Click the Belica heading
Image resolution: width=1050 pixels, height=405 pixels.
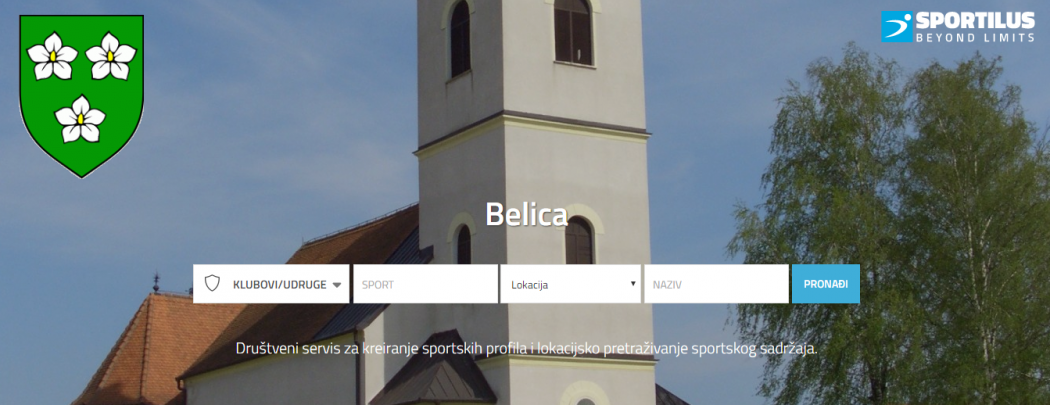[x=526, y=214]
